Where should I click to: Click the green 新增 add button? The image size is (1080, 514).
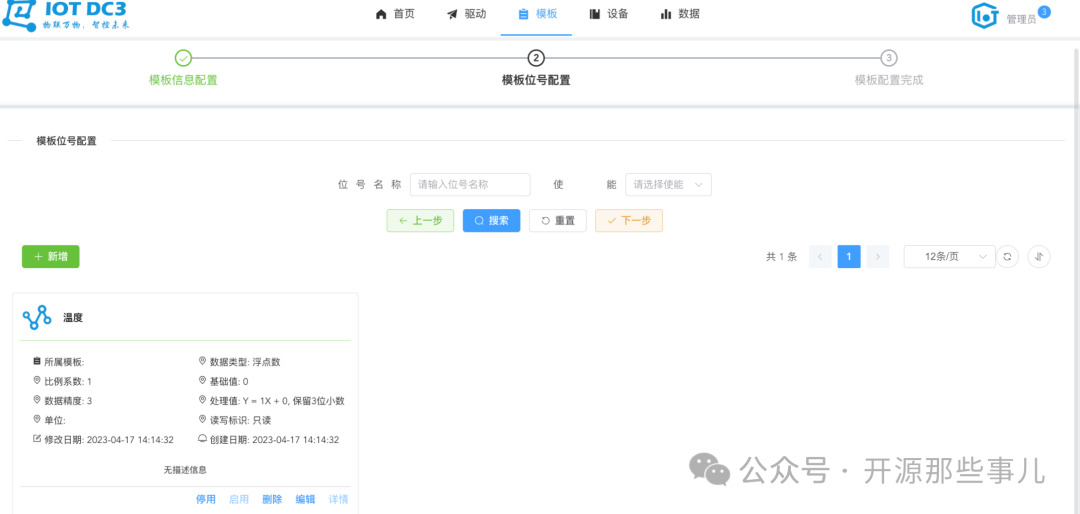coord(50,256)
